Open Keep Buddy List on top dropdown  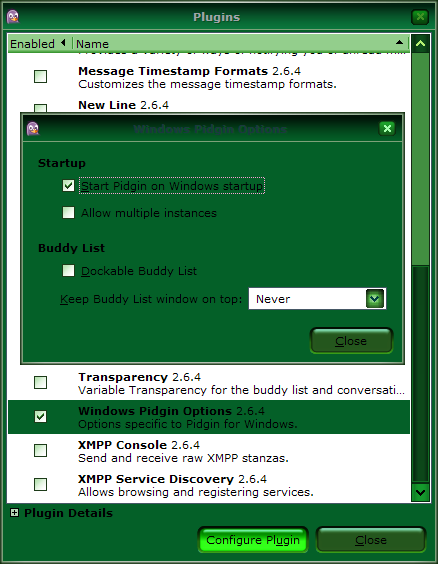pyautogui.click(x=375, y=299)
